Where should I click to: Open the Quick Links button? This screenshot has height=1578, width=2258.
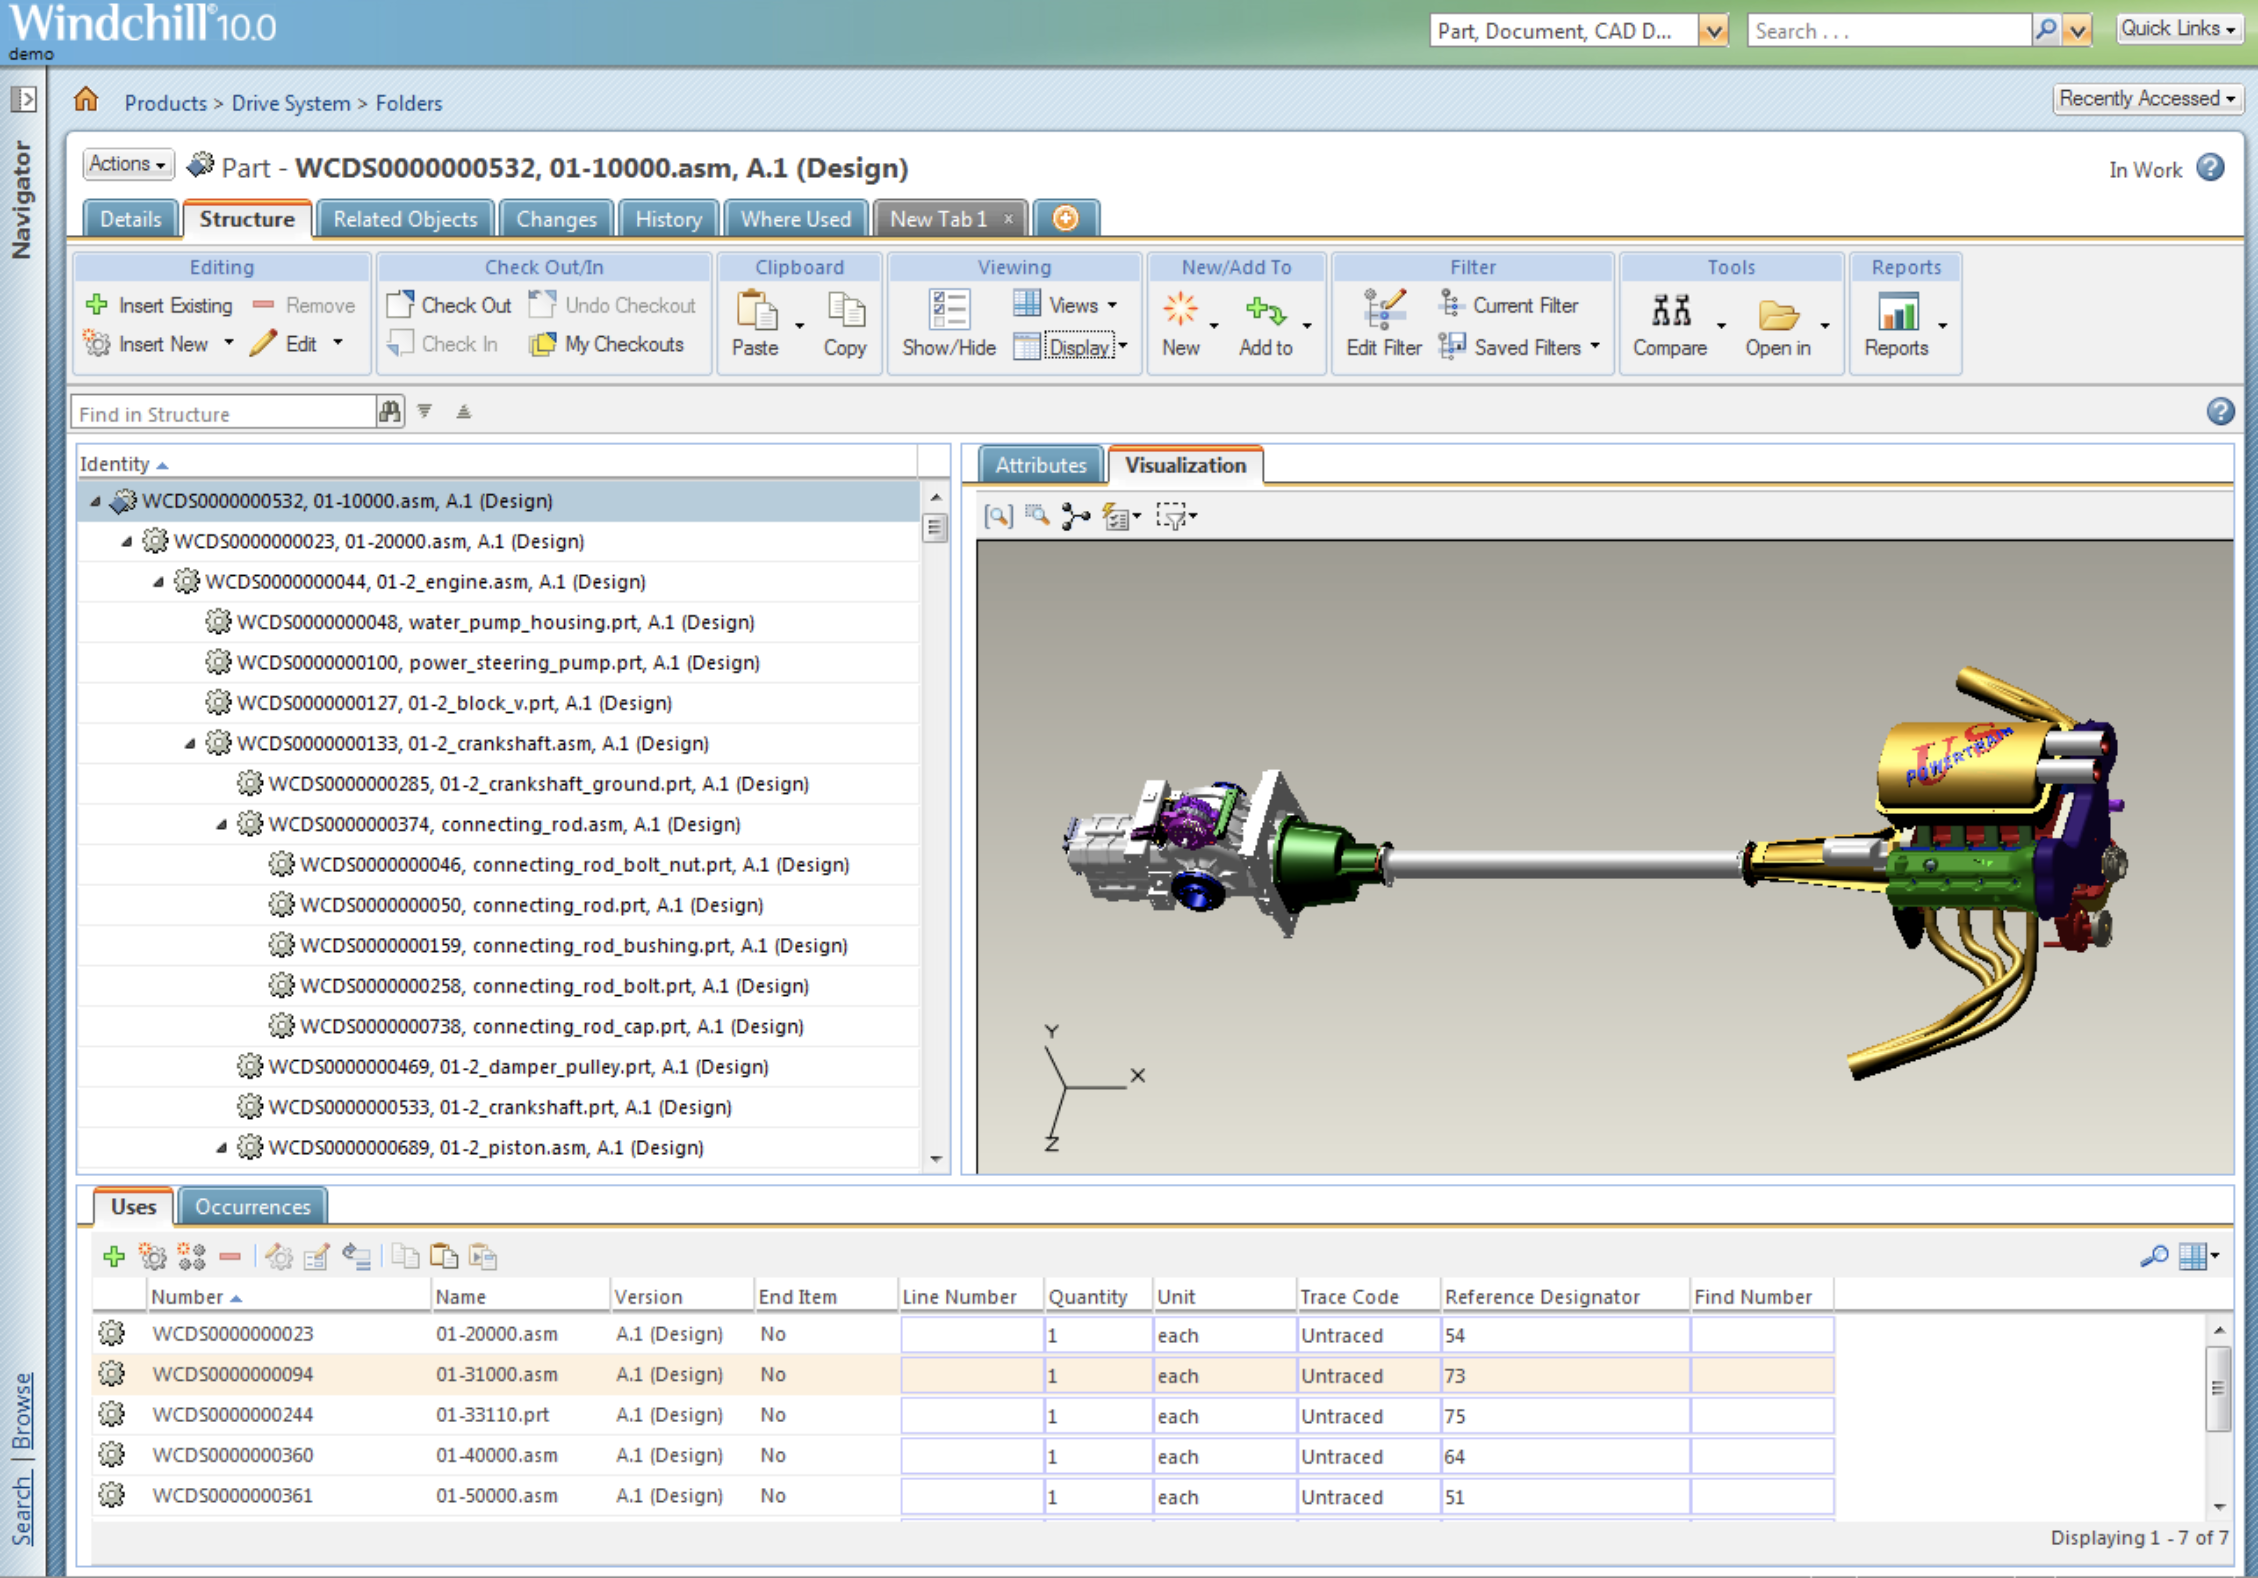(x=2178, y=29)
